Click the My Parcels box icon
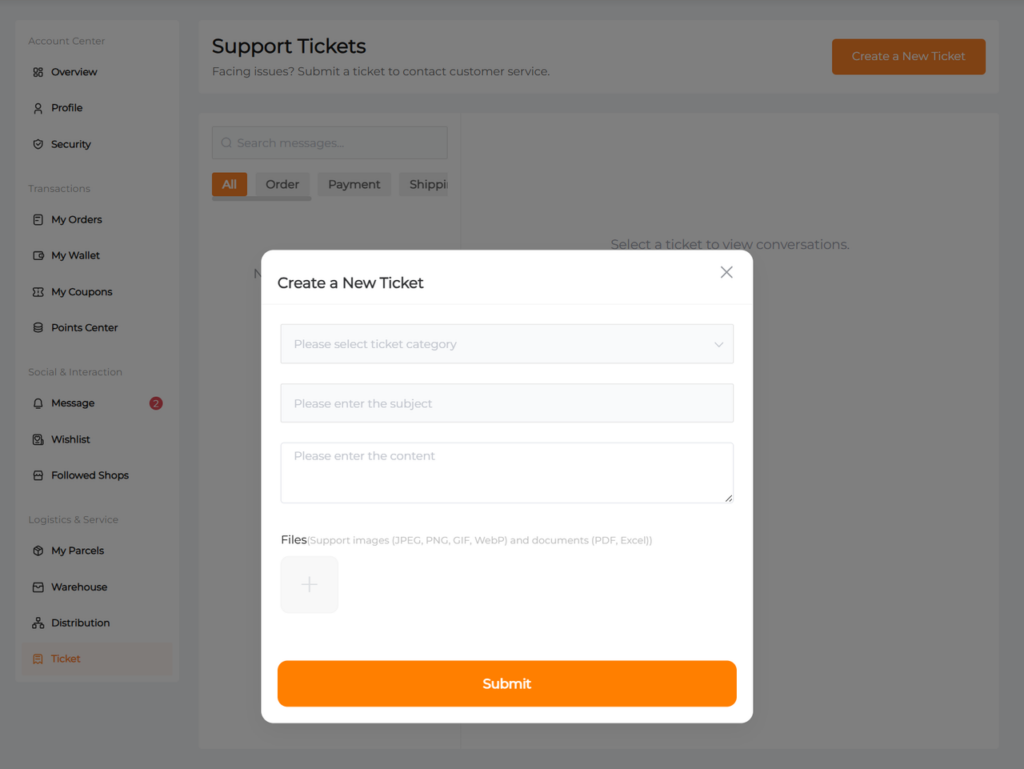This screenshot has height=769, width=1024. [38, 551]
